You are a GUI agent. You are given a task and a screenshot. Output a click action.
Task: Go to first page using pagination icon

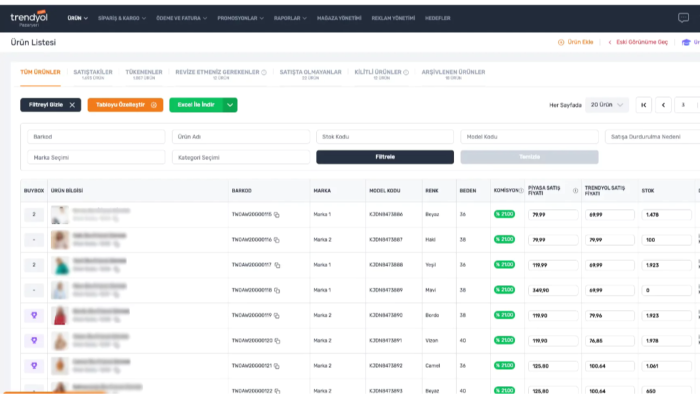pos(643,105)
